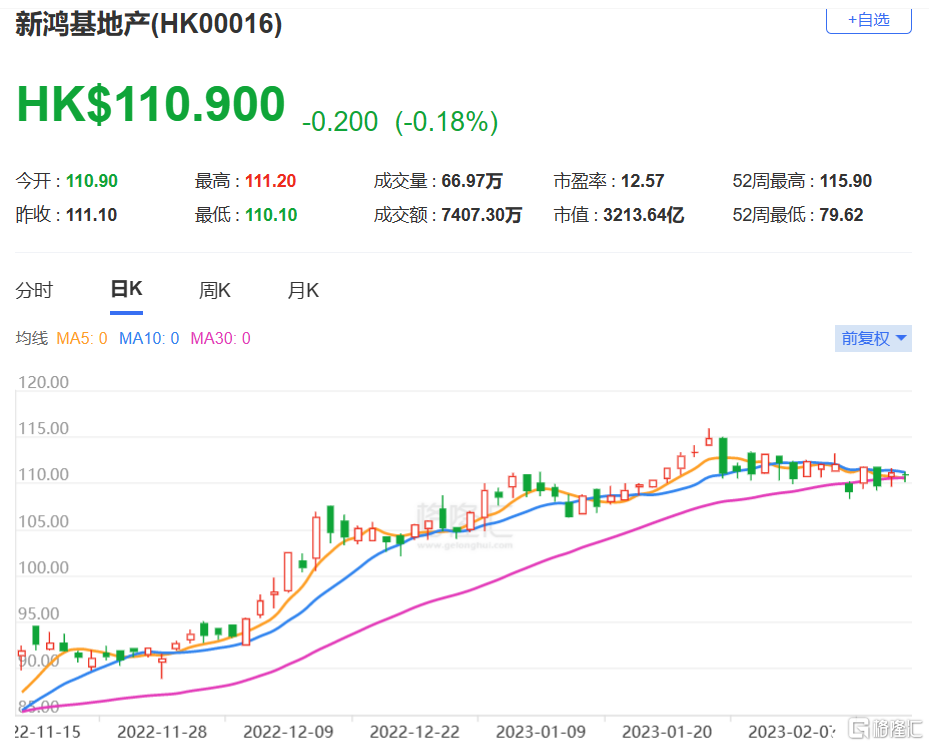The height and width of the screenshot is (746, 929).
Task: Open the 周K weekly candlestick tab
Action: 214,290
